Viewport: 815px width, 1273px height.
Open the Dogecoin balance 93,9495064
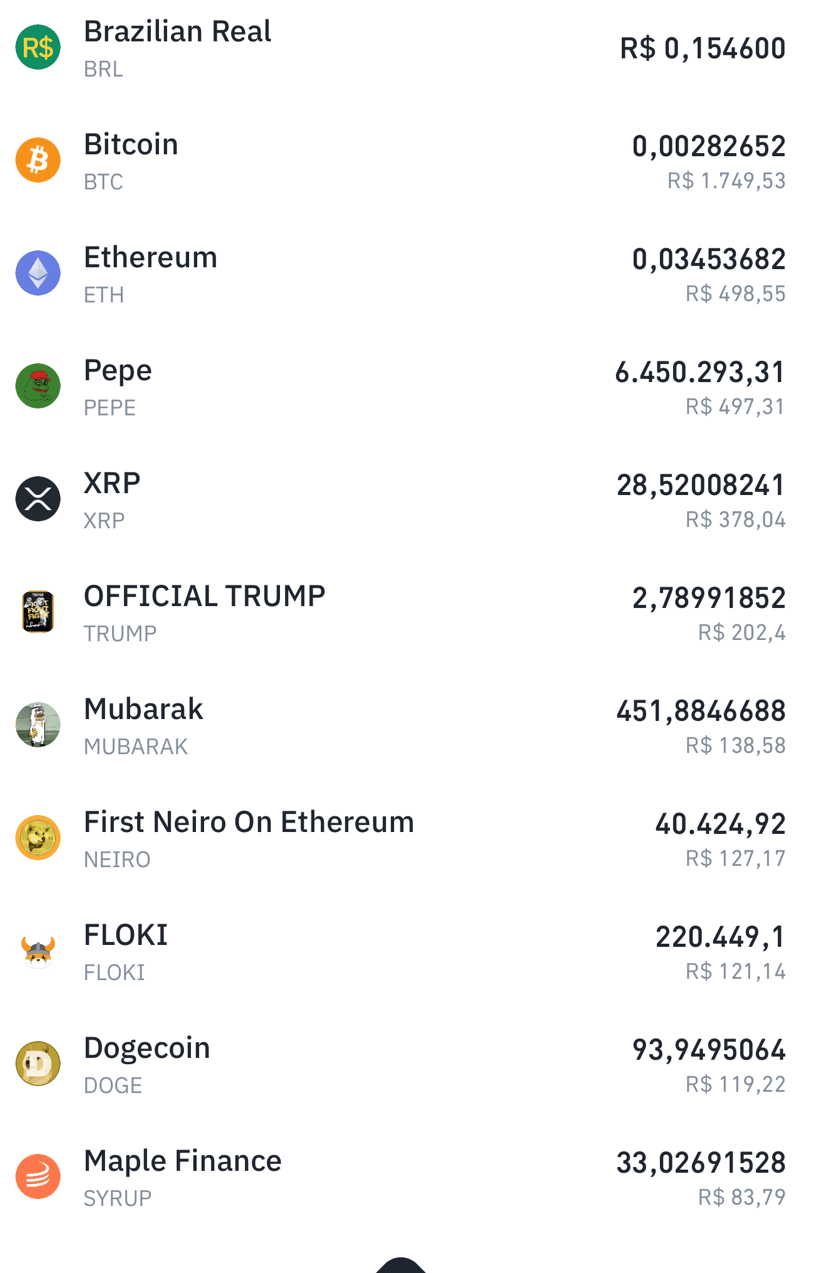point(709,1051)
